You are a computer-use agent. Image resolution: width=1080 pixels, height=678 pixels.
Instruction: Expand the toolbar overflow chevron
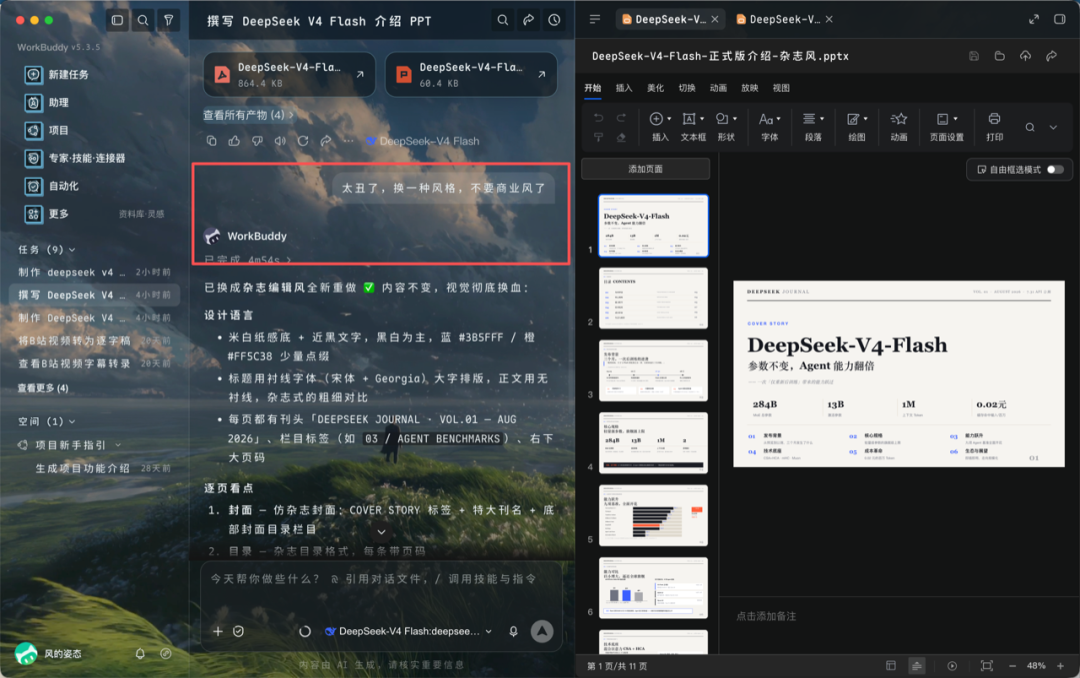click(1053, 127)
